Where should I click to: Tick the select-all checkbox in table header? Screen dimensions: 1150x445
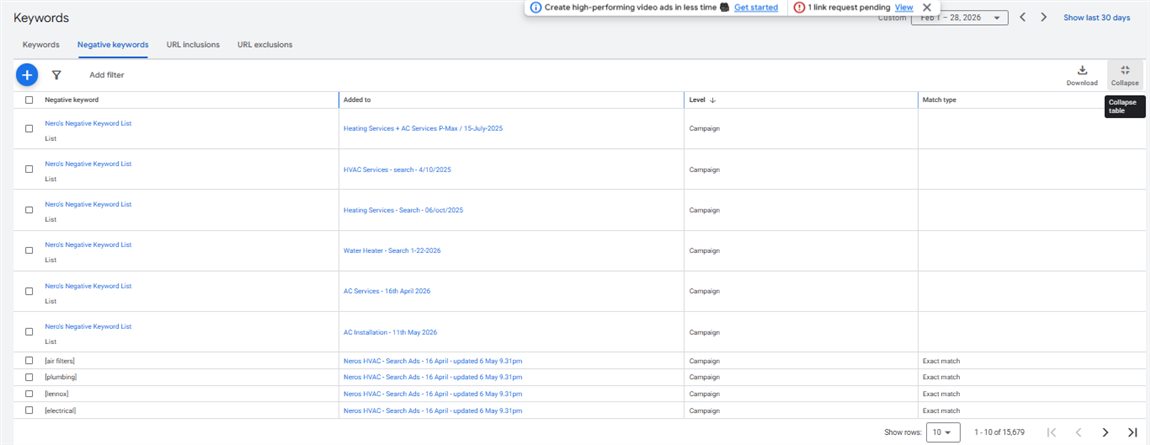pyautogui.click(x=29, y=100)
